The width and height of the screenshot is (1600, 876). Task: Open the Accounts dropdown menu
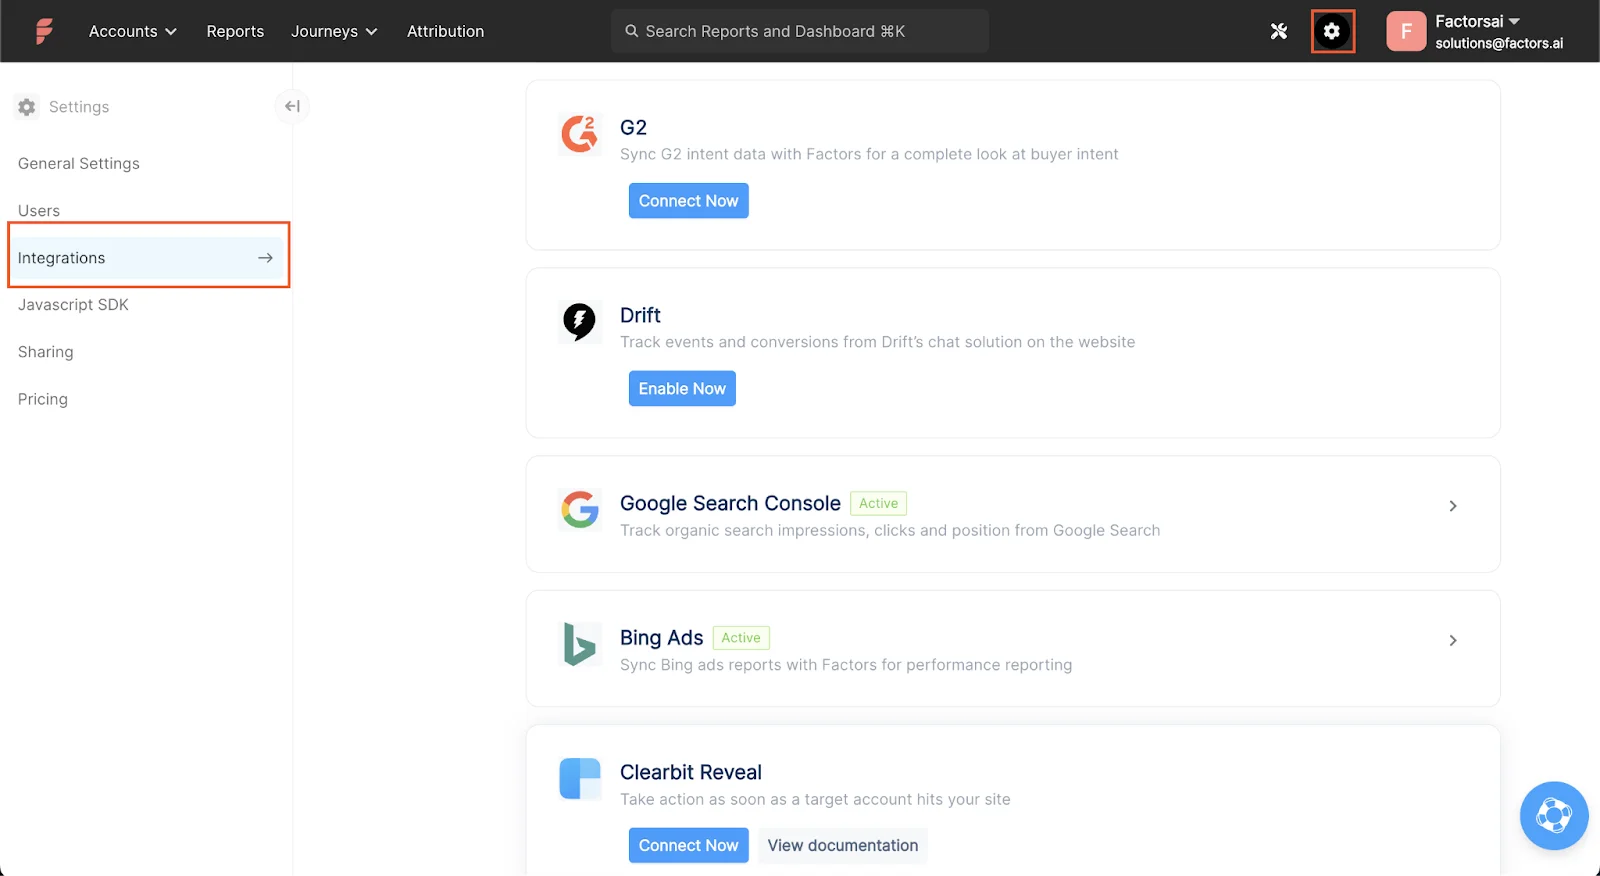tap(132, 31)
